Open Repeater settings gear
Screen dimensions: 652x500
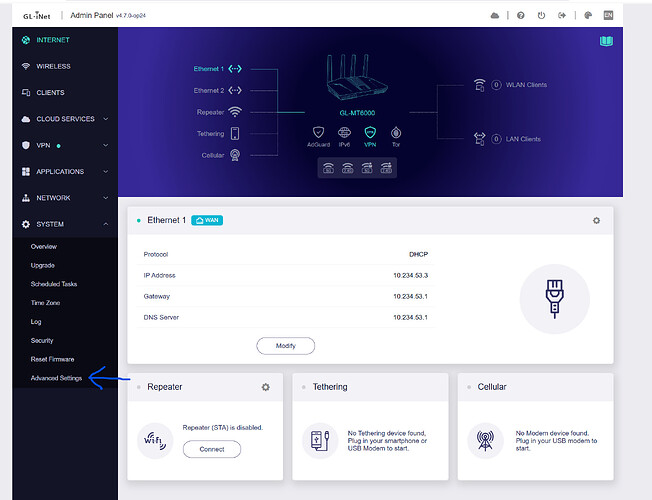click(x=265, y=387)
